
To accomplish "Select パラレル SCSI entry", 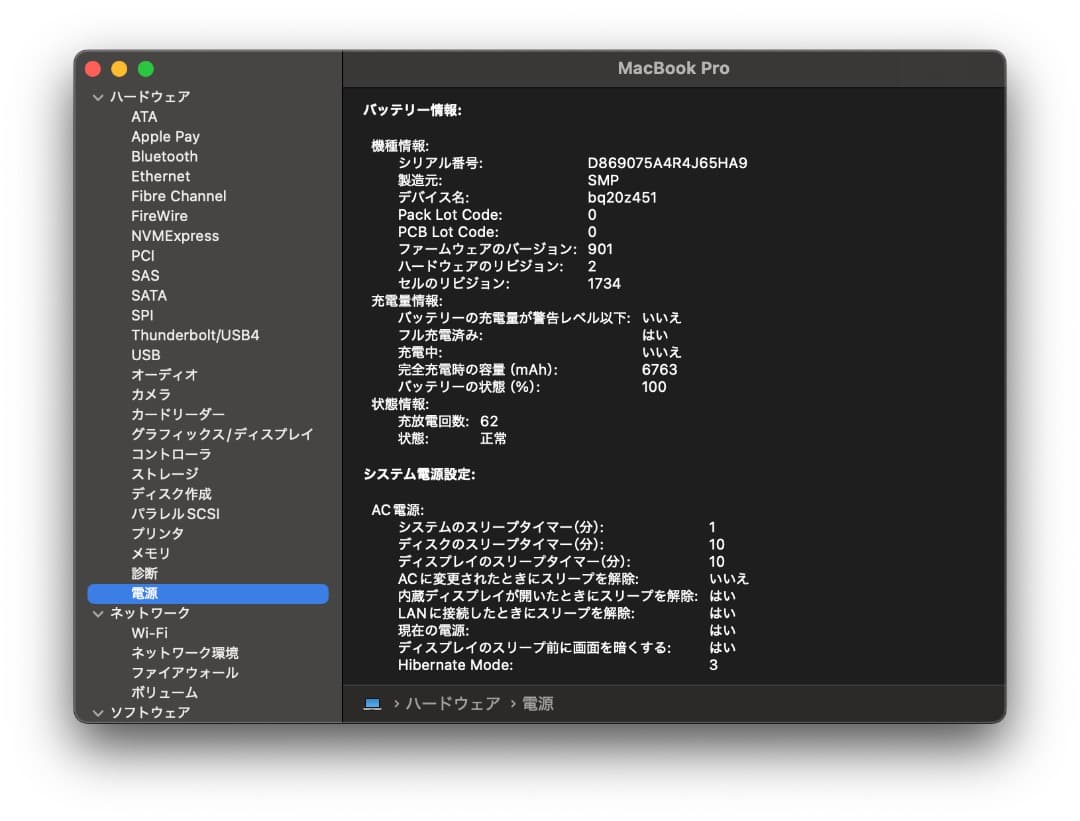I will 175,514.
